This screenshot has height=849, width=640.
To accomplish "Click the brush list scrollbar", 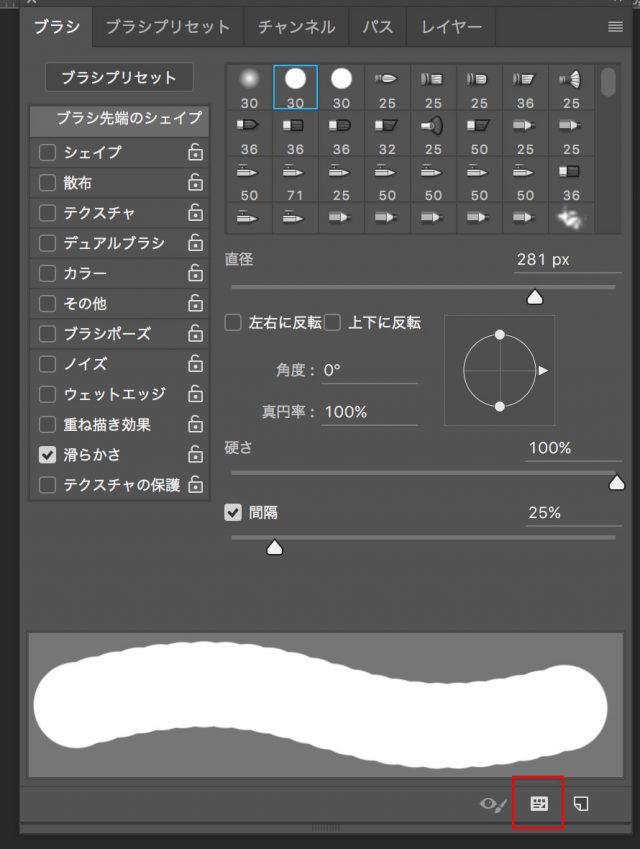I will pyautogui.click(x=608, y=81).
